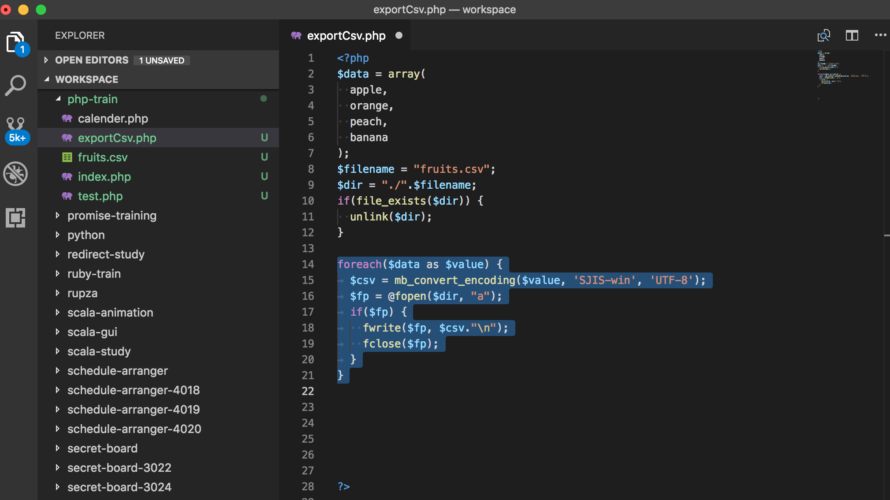Select the schedule-arranger-4019 folder
The width and height of the screenshot is (890, 500).
[158, 409]
